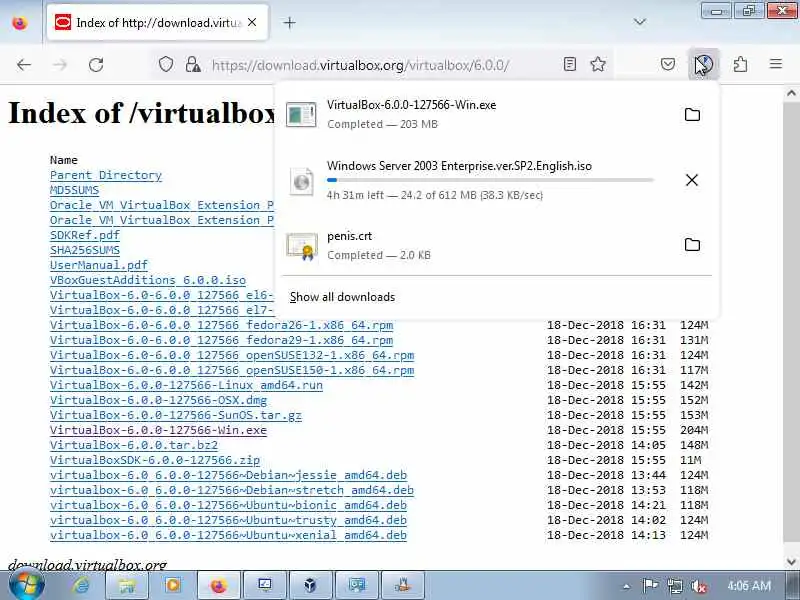Open the SDKRef.pdf link
Viewport: 800px width, 600px height.
[85, 235]
